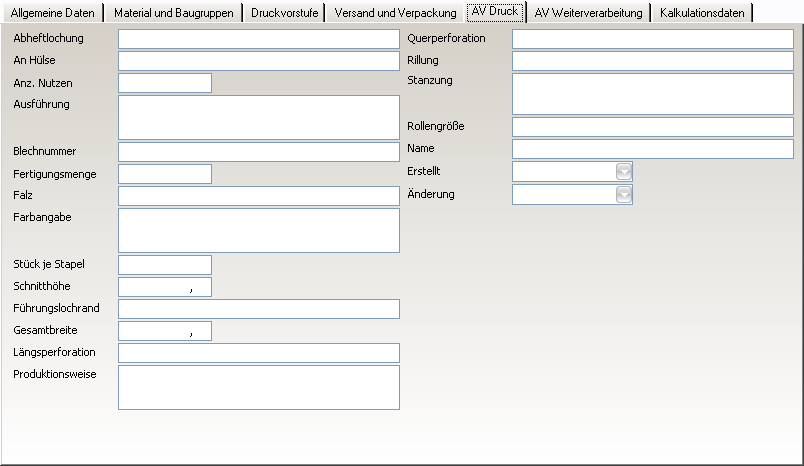
Task: Focus the Stanzung text area
Action: pyautogui.click(x=652, y=94)
